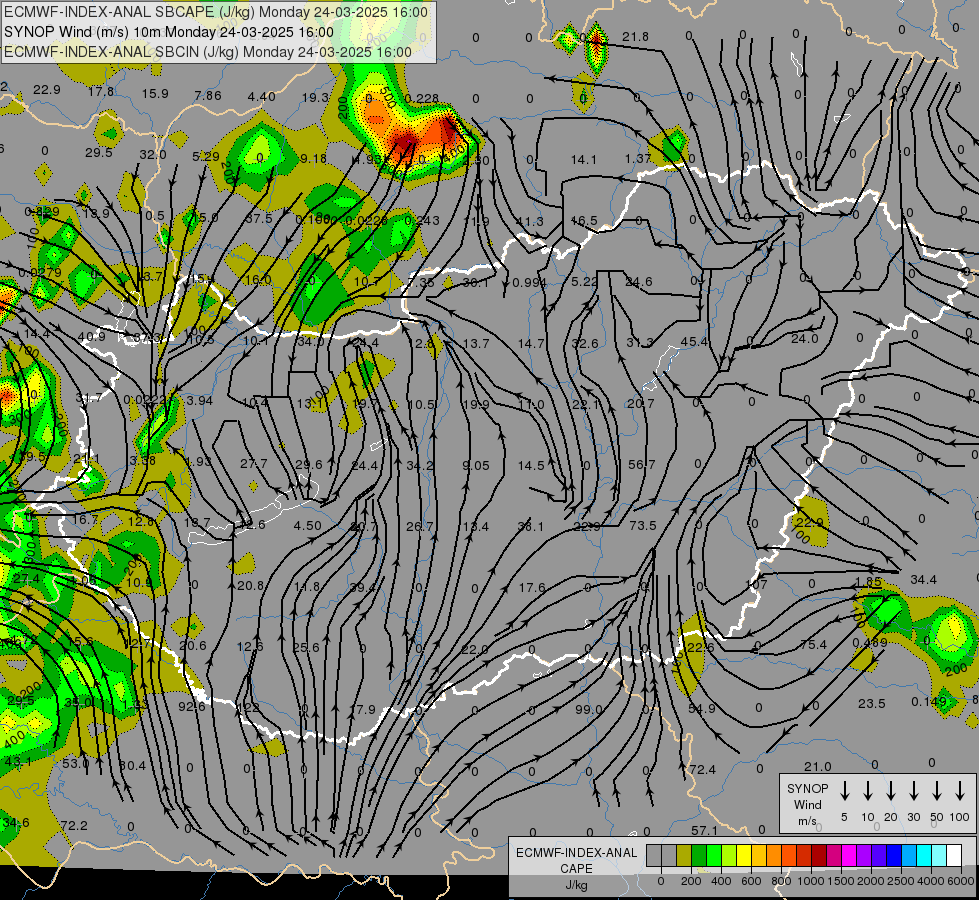Click the map value '24.0'
The image size is (979, 900).
pos(804,339)
